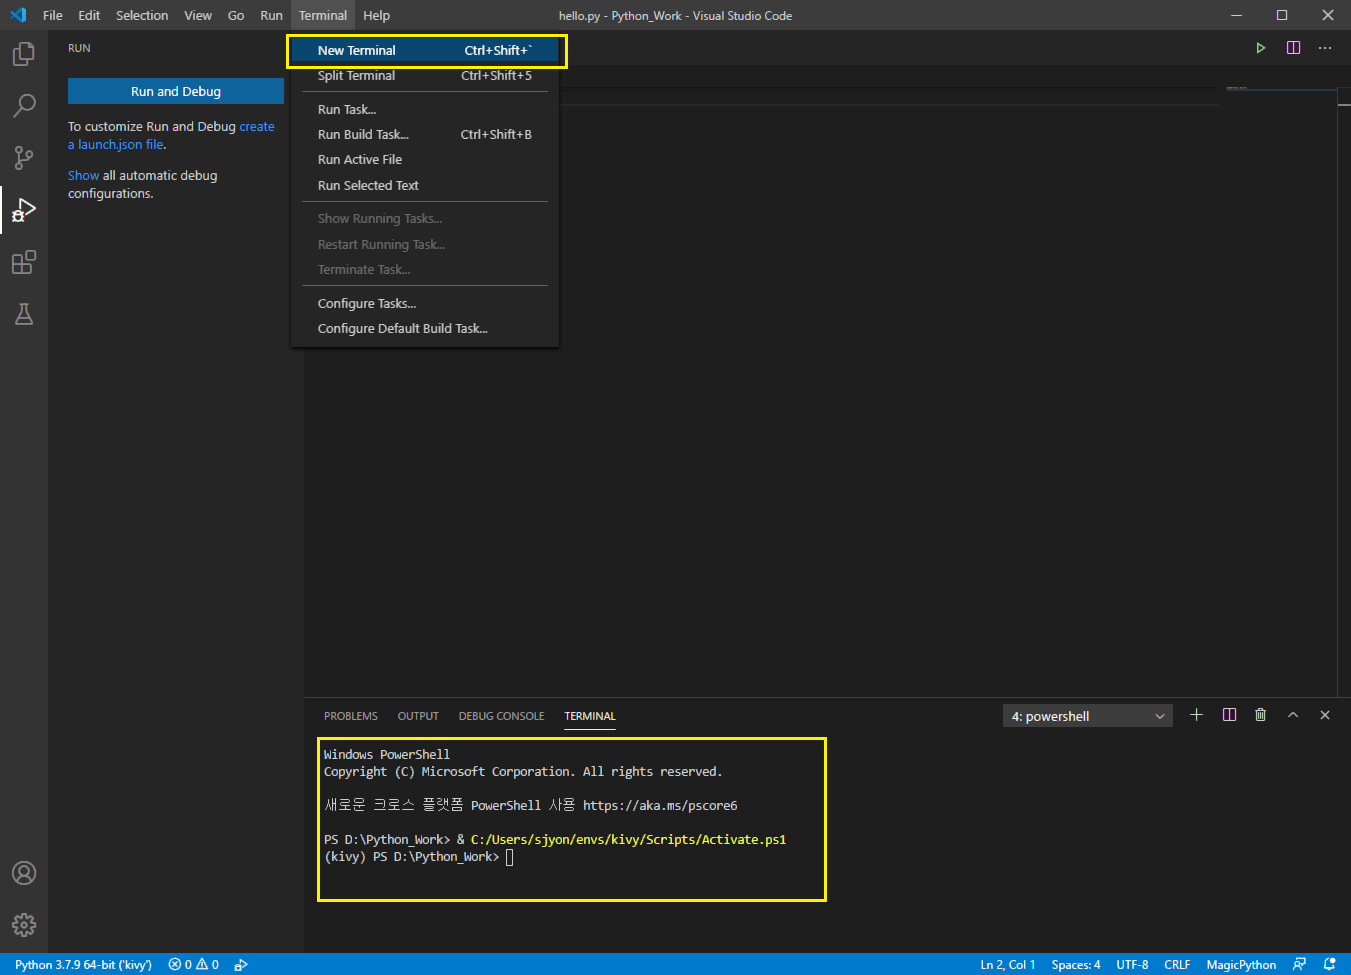This screenshot has width=1351, height=975.
Task: Split the terminal panel icon
Action: click(1229, 715)
